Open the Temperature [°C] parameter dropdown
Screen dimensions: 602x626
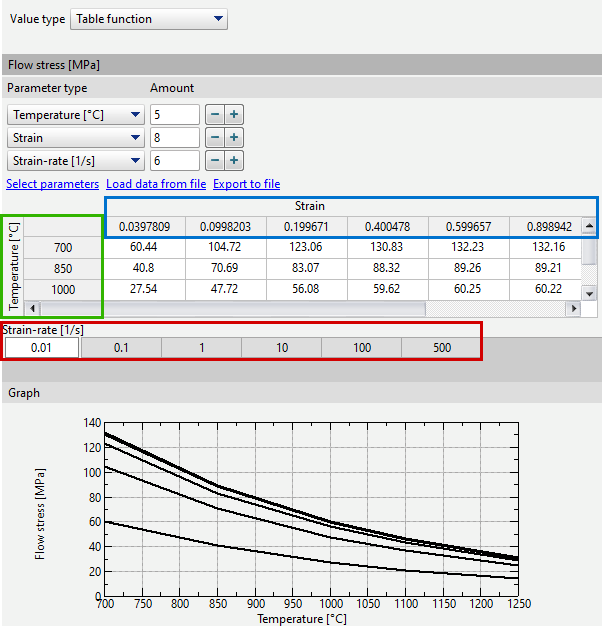coord(76,115)
